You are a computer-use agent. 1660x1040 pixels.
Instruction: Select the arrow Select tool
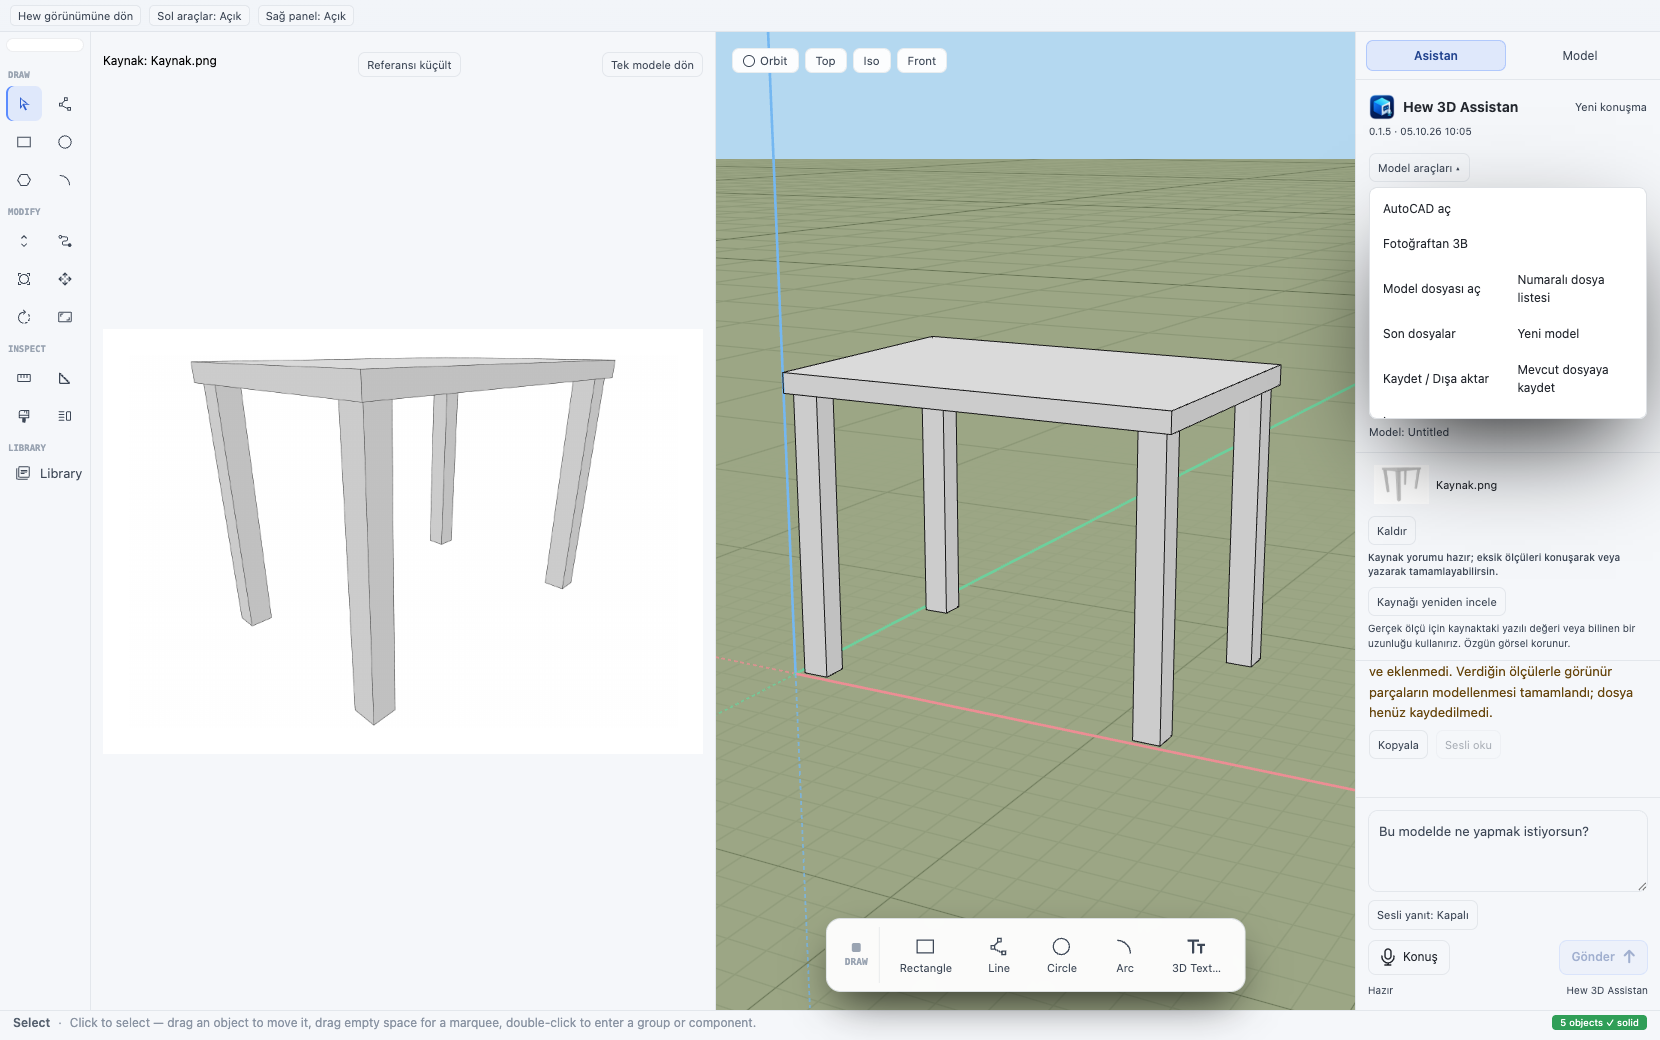point(24,104)
